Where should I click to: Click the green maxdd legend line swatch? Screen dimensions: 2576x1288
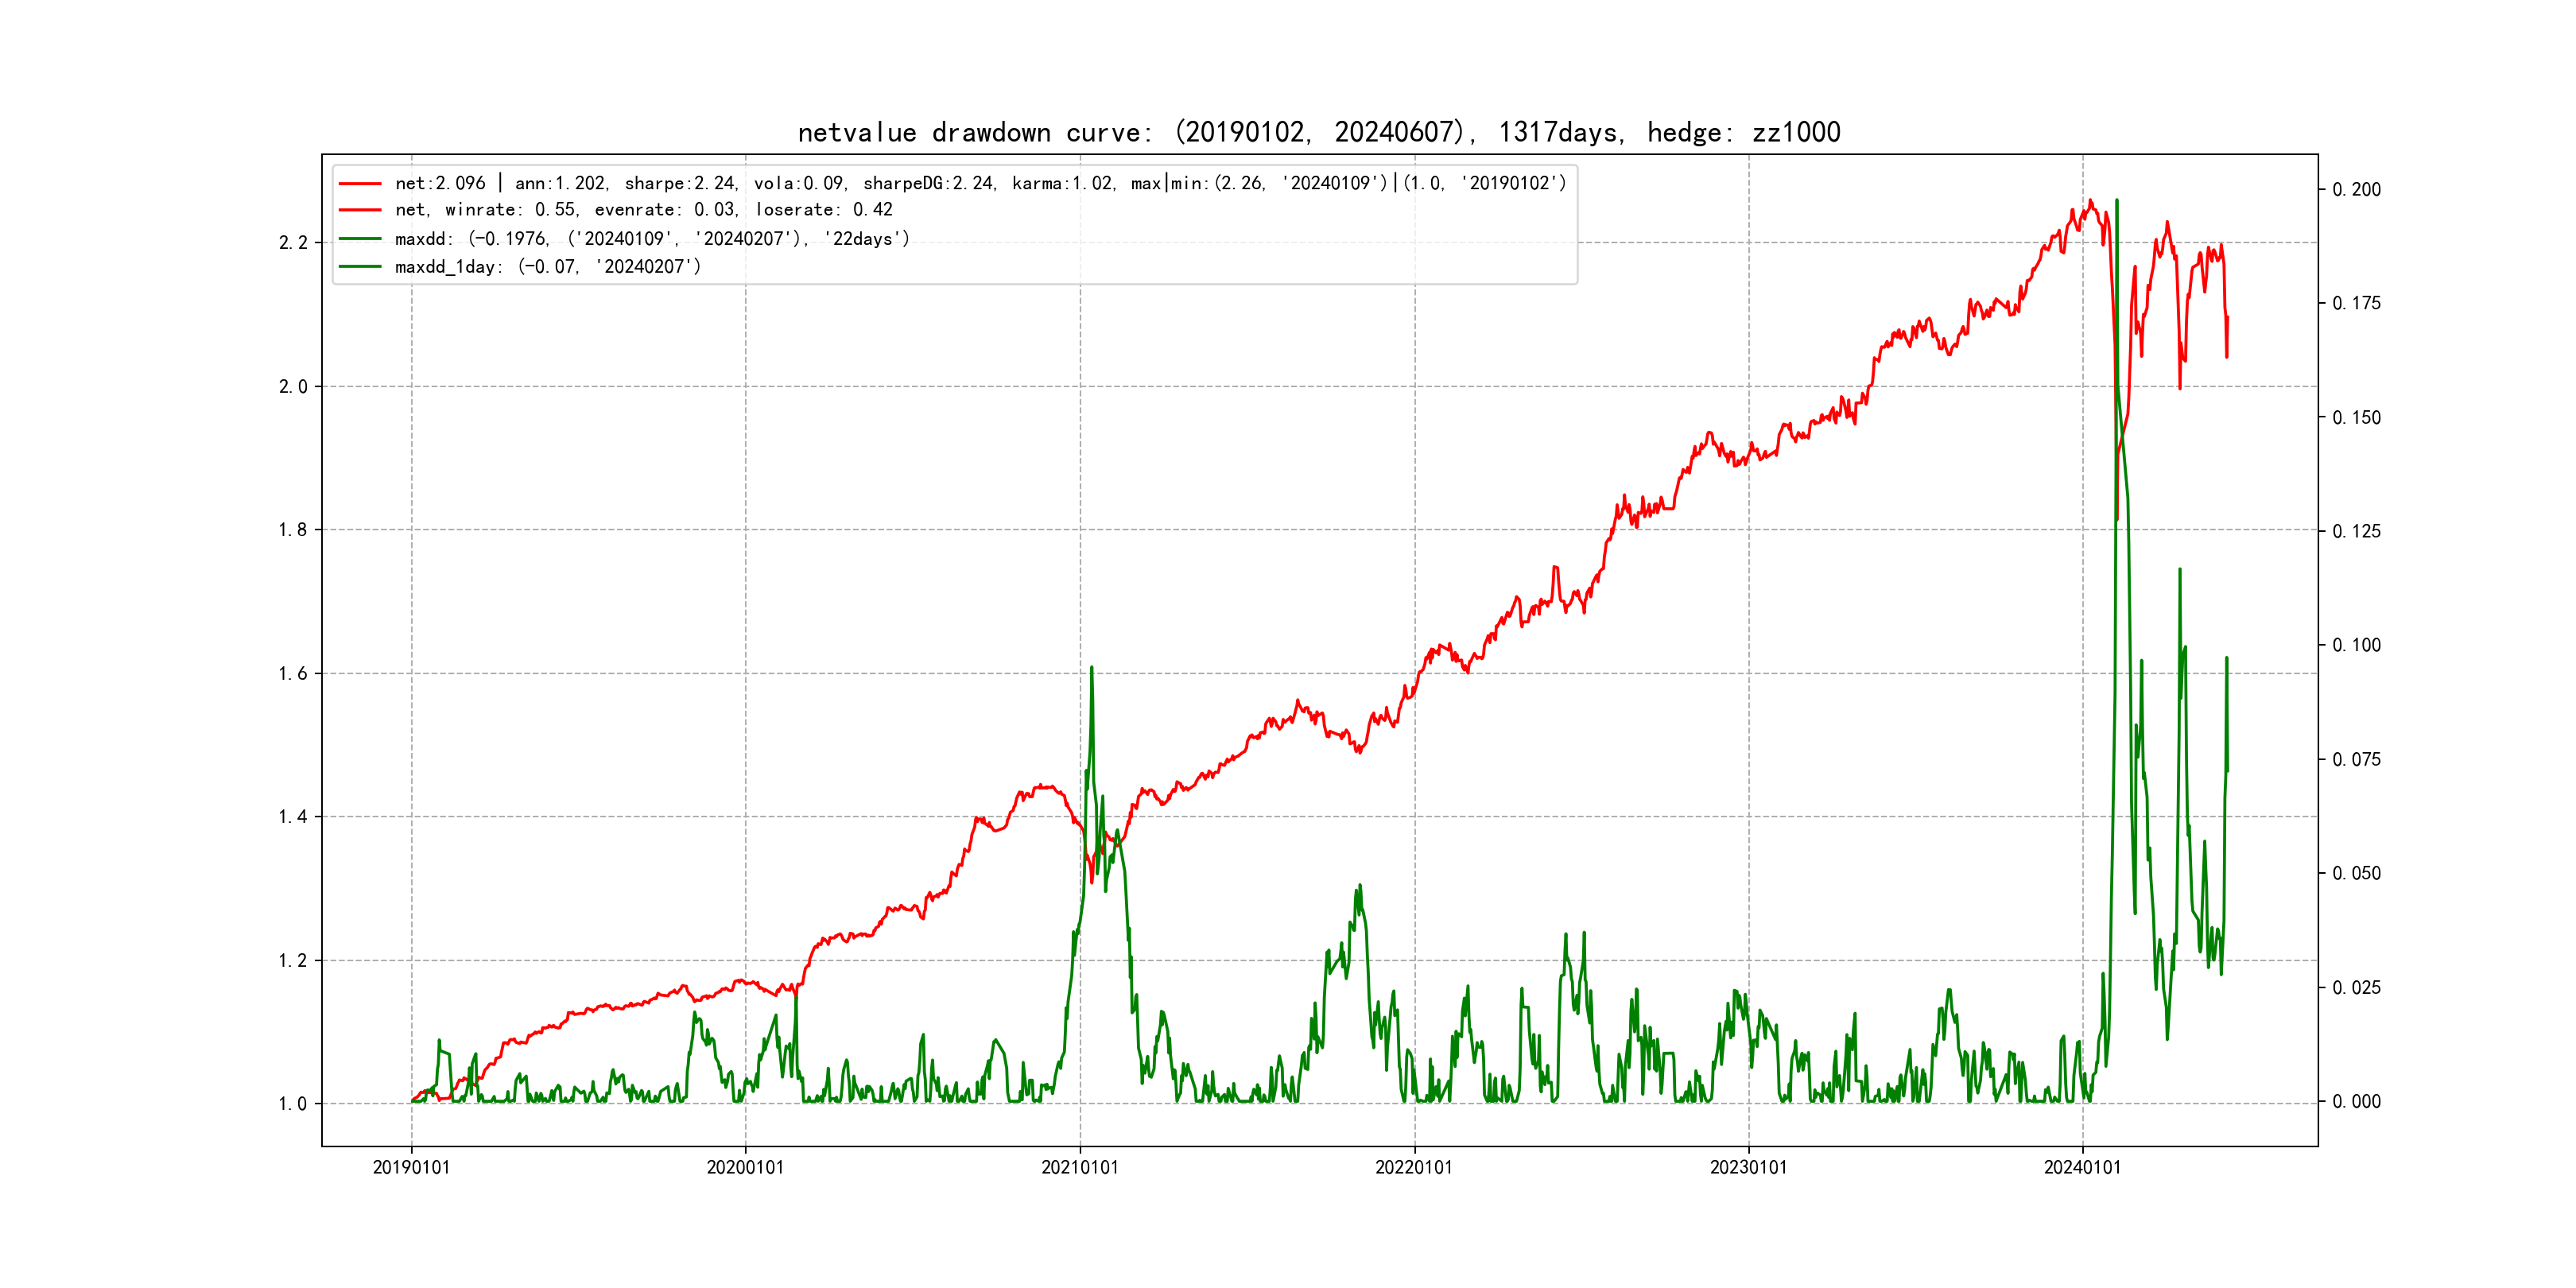coord(360,239)
